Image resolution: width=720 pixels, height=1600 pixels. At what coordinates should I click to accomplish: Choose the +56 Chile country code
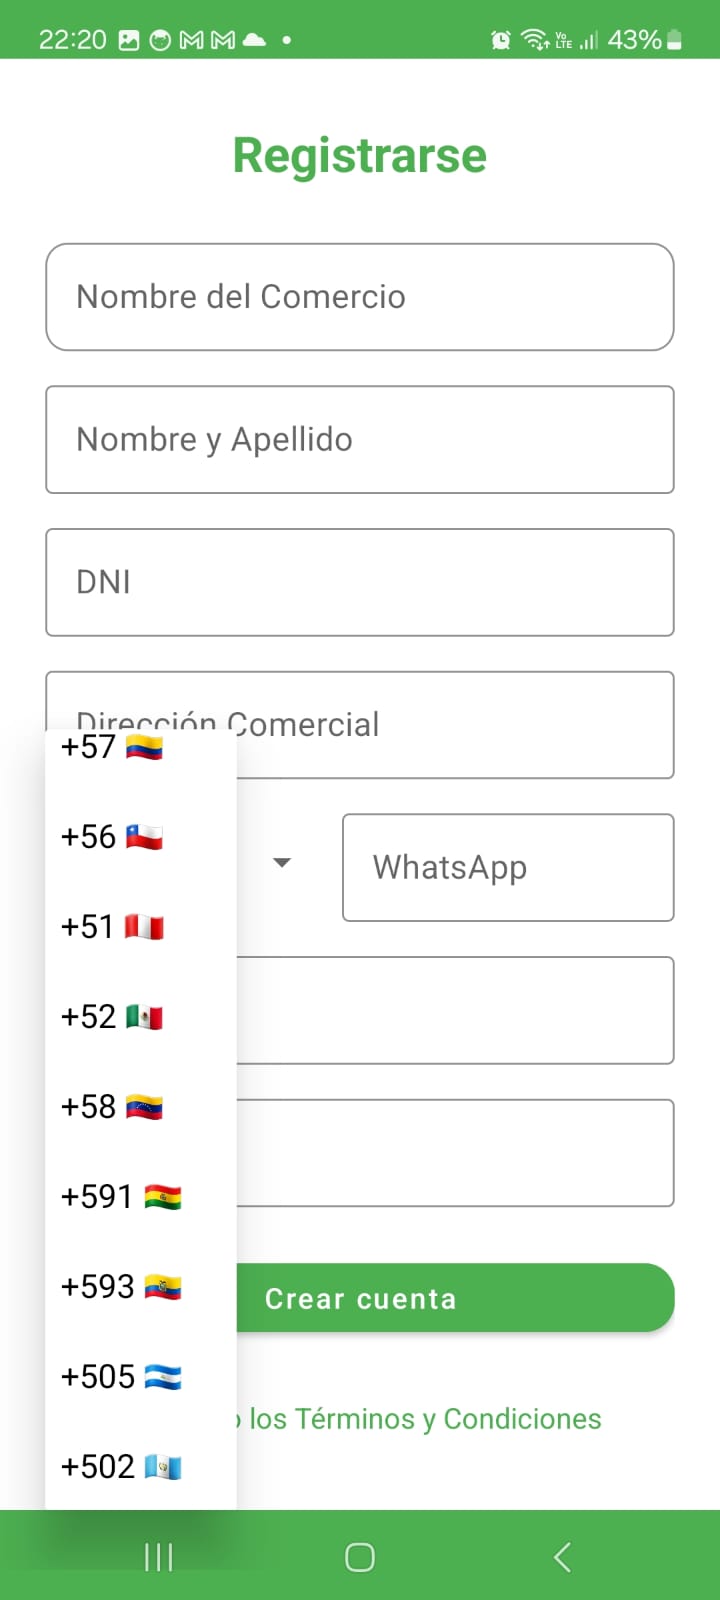[112, 837]
